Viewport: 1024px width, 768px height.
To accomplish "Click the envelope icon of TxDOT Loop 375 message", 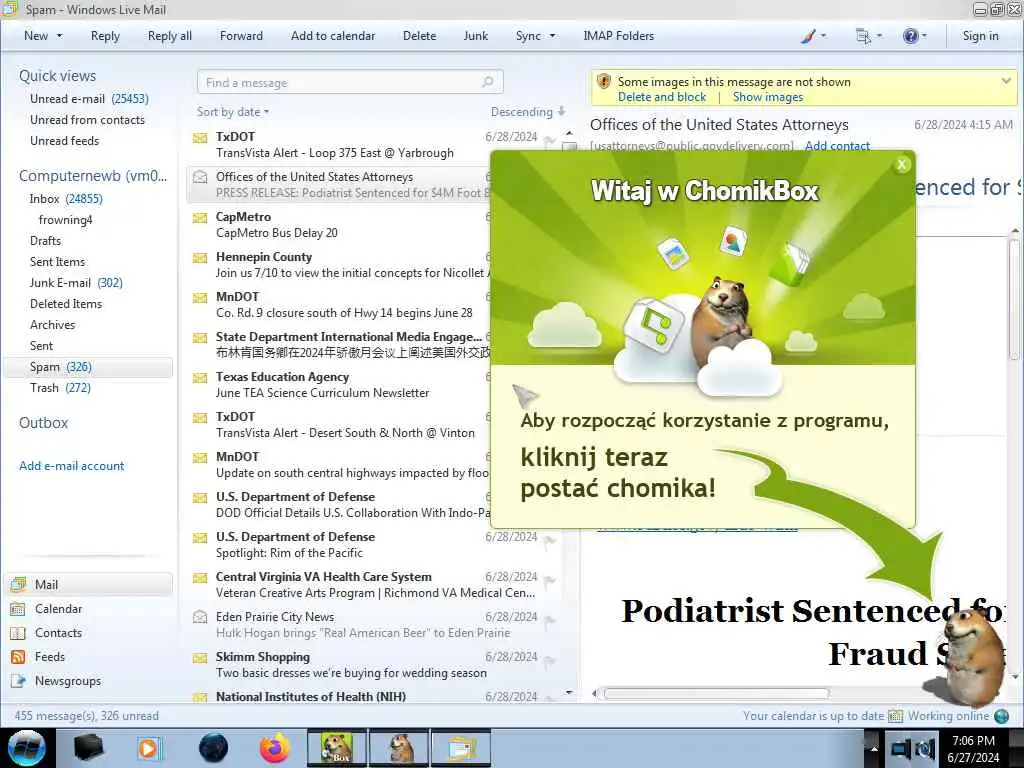I will 200,138.
